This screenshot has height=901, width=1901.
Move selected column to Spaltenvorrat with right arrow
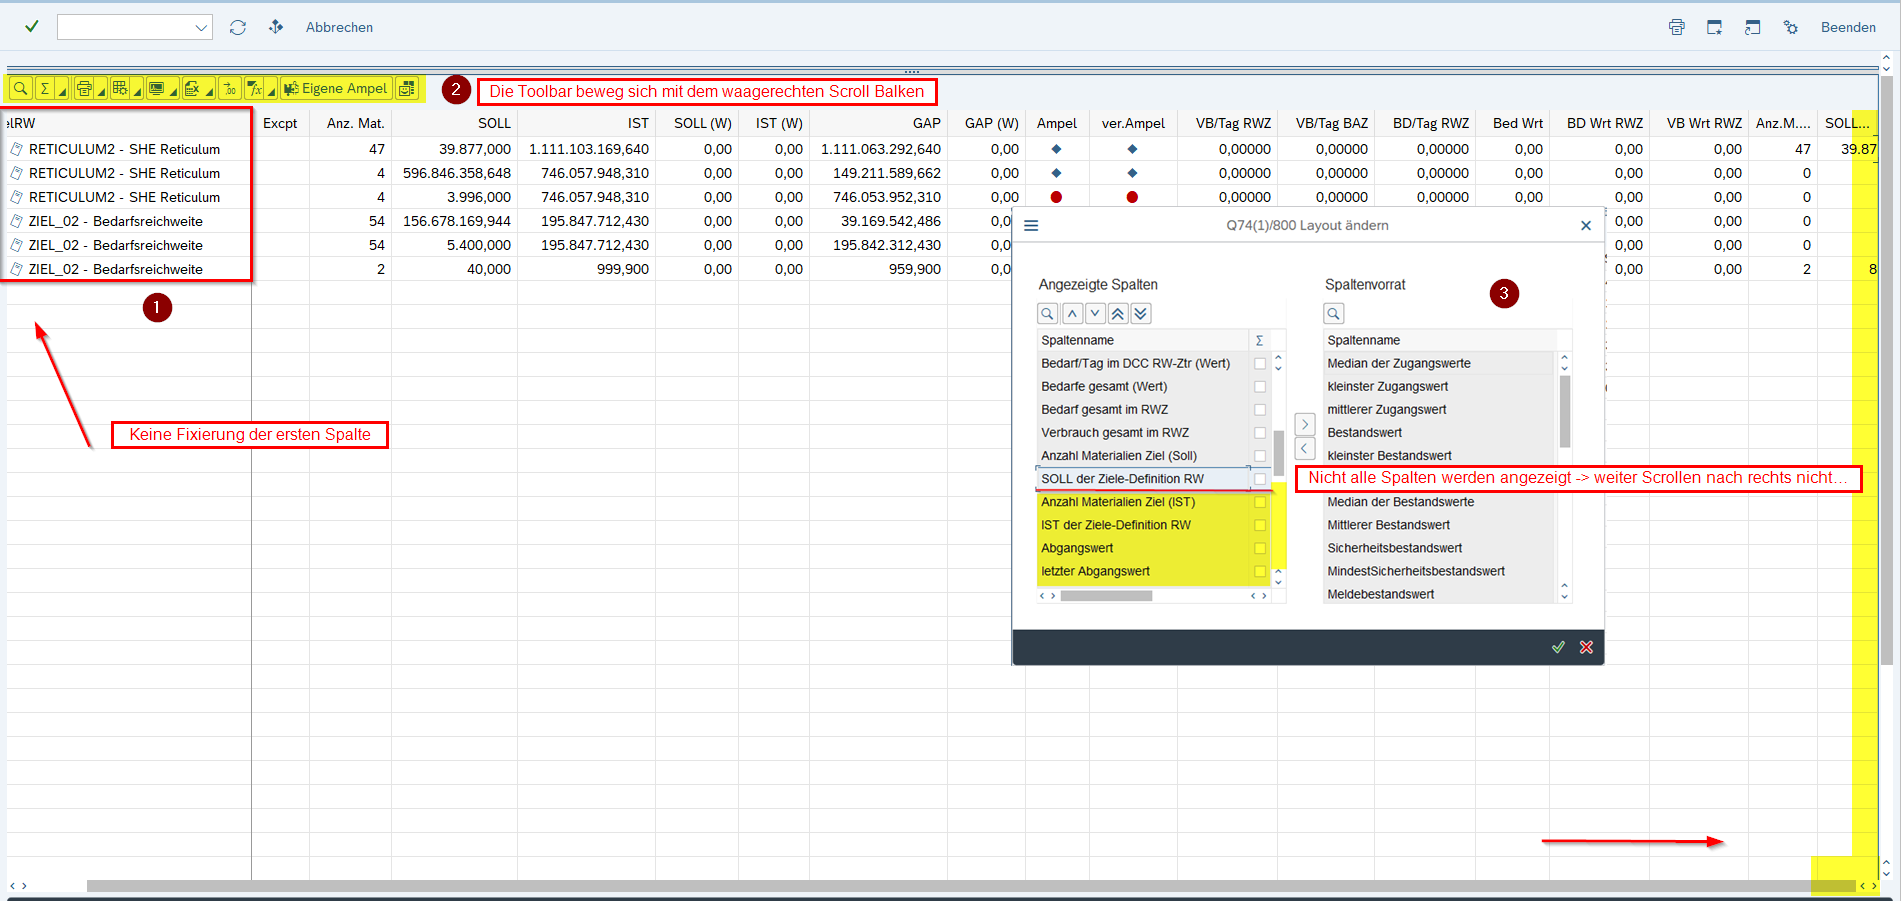[1304, 424]
